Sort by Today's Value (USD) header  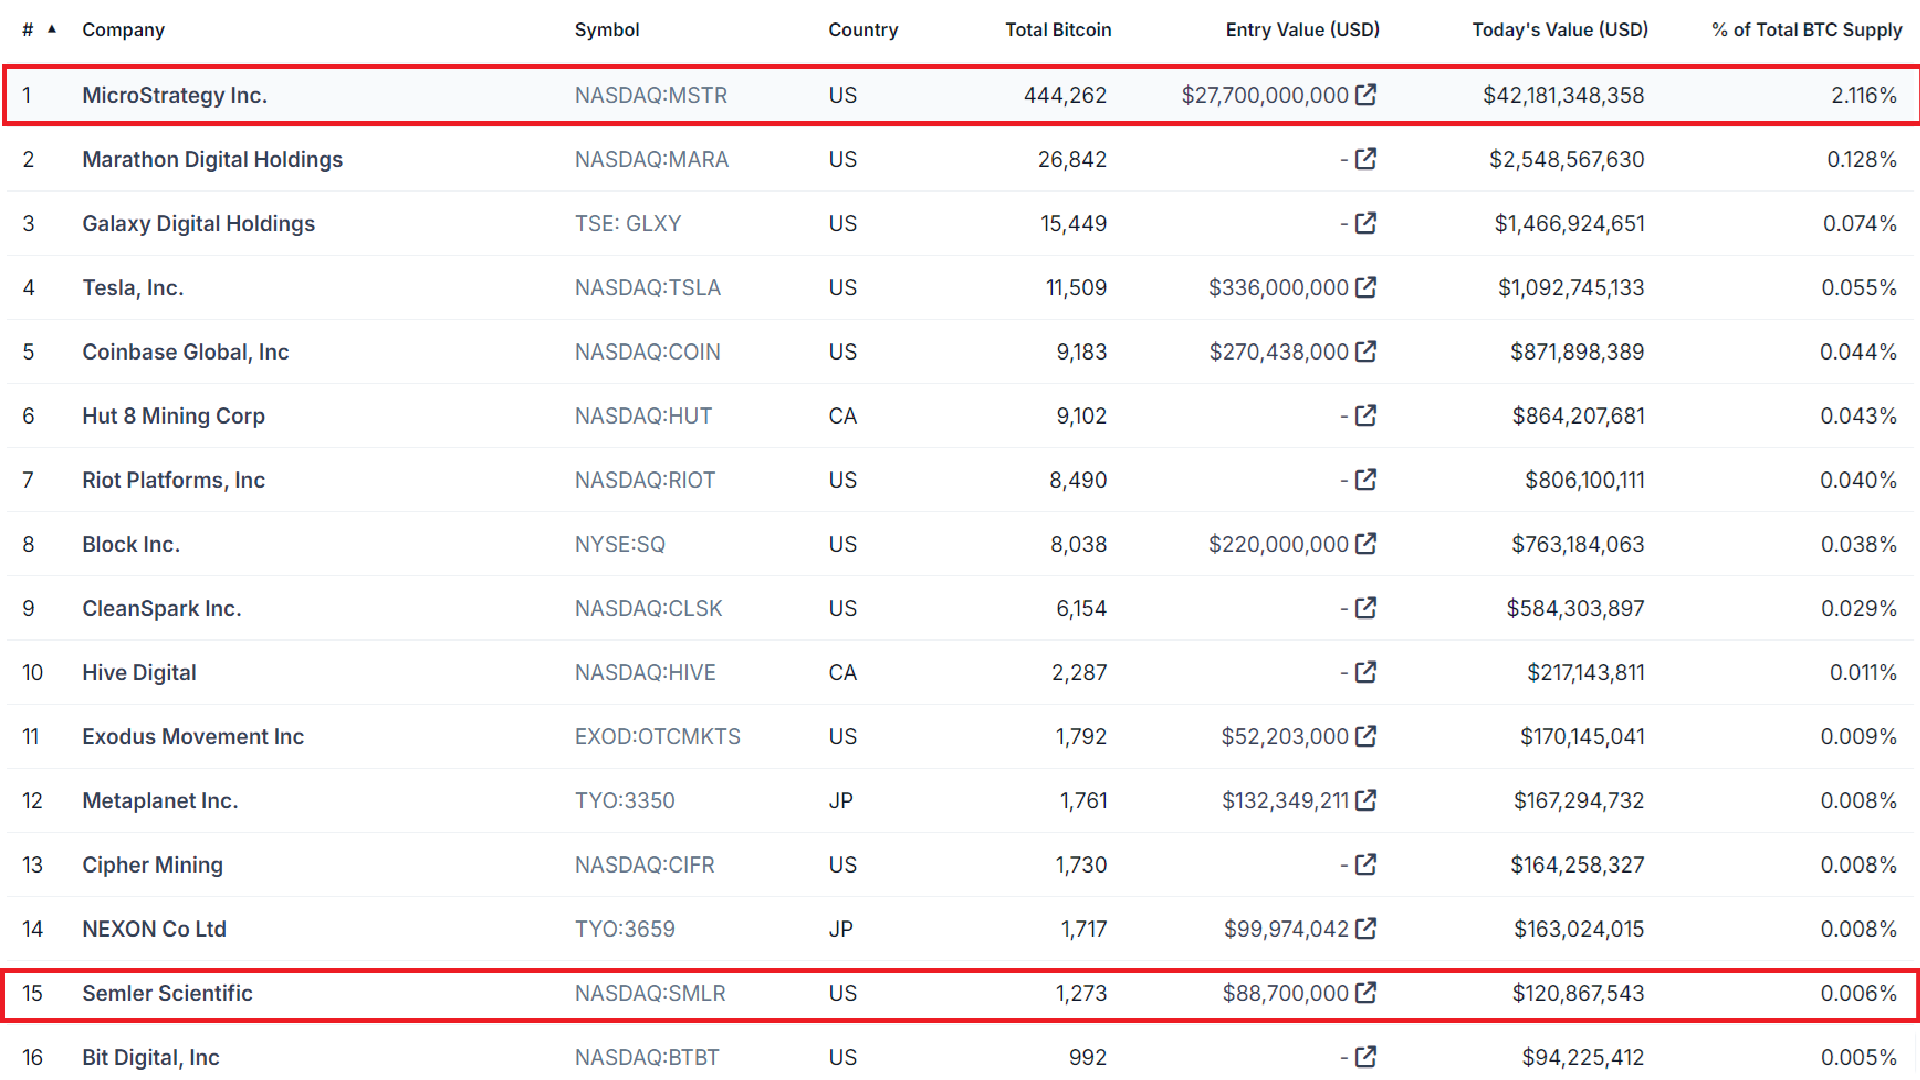pos(1560,30)
